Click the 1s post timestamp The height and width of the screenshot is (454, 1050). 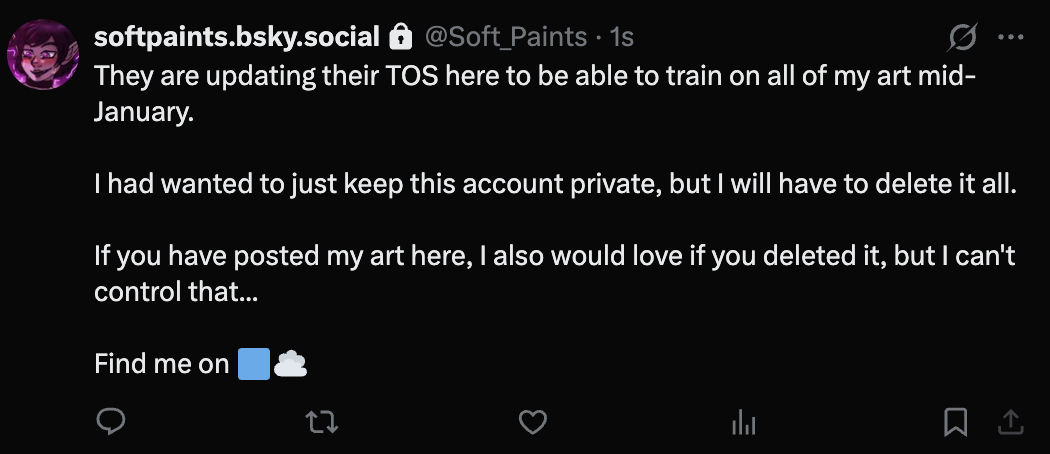point(623,38)
